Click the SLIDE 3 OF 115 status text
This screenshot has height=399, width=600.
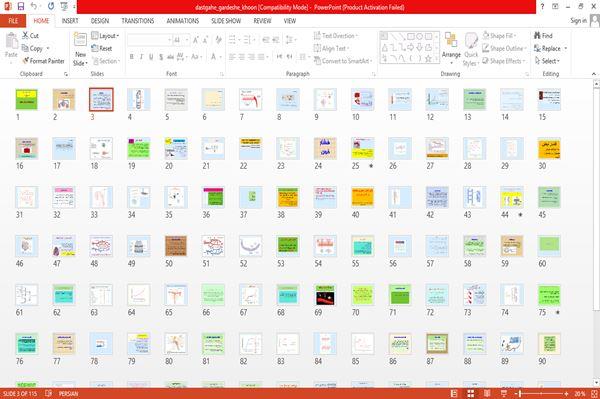pyautogui.click(x=20, y=393)
